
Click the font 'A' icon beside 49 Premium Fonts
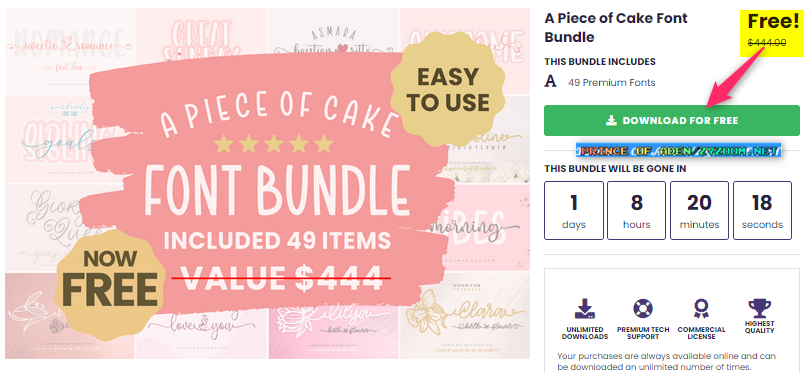[551, 82]
